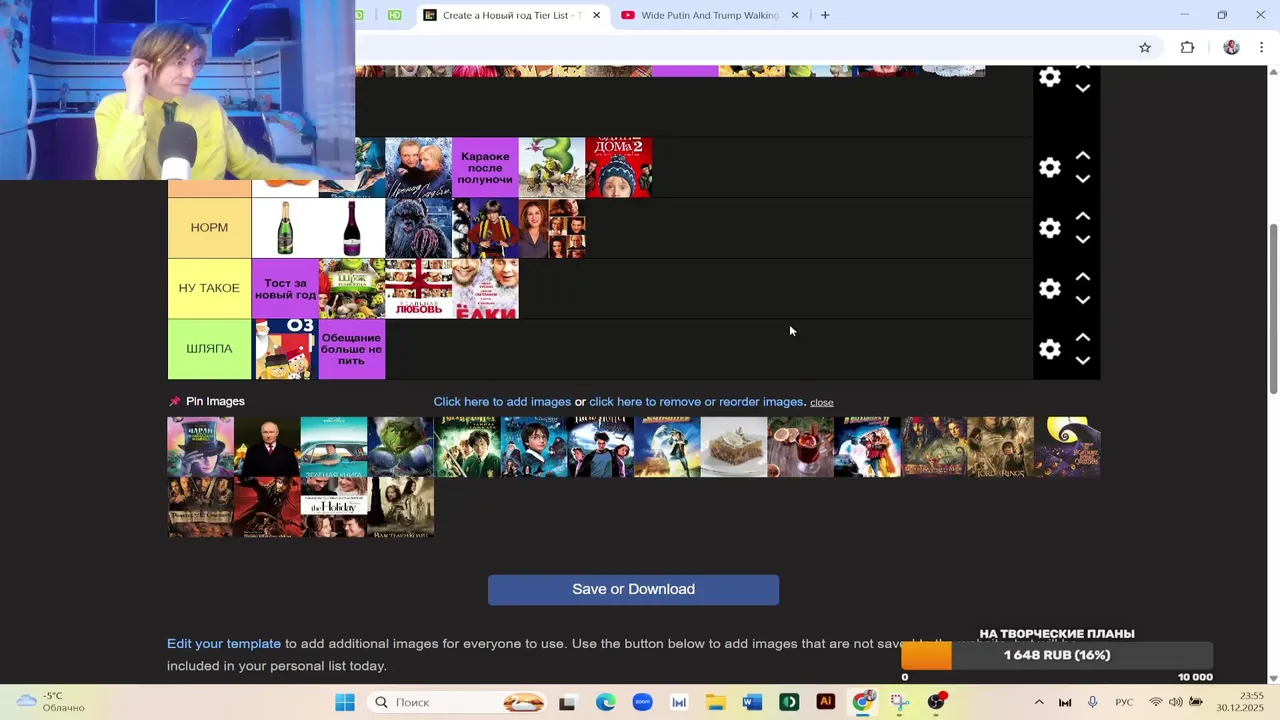Close the Wide Putin And Trump tab
Screen dimensions: 1280x720
795,15
